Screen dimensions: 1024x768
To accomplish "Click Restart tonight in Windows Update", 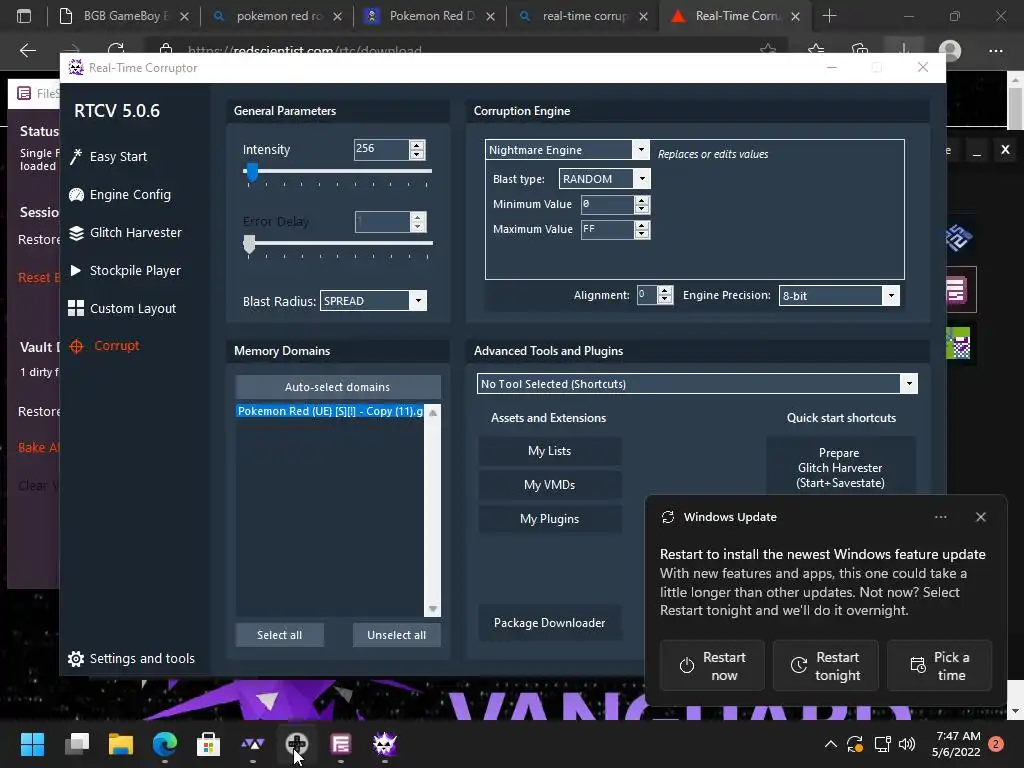I will coord(825,665).
